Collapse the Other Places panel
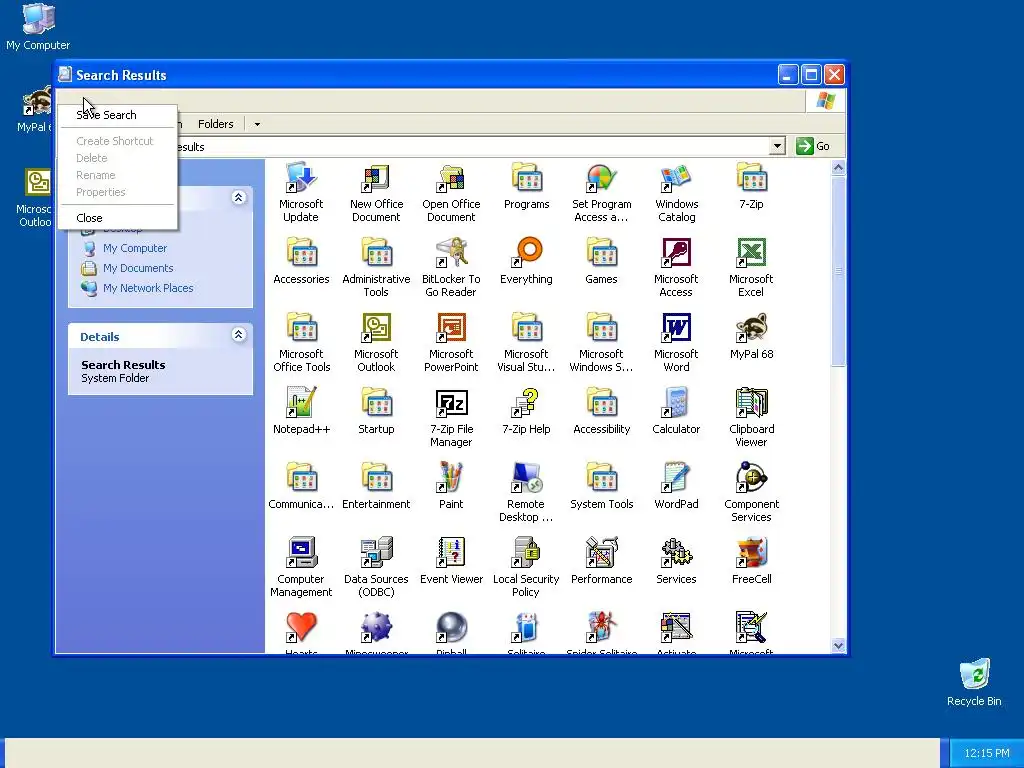This screenshot has height=768, width=1024. [x=238, y=197]
